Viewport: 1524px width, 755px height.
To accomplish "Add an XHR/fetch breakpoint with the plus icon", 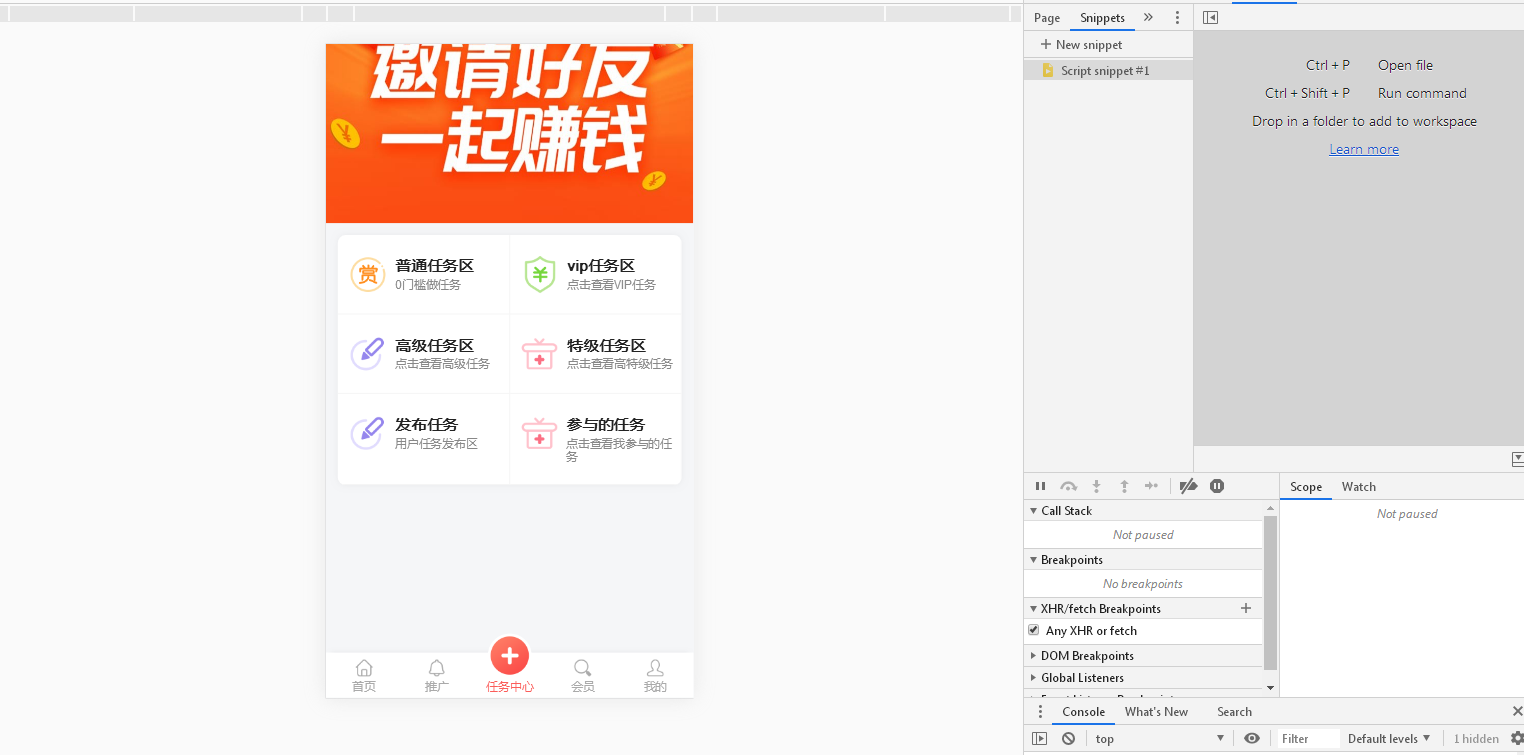I will (x=1246, y=608).
